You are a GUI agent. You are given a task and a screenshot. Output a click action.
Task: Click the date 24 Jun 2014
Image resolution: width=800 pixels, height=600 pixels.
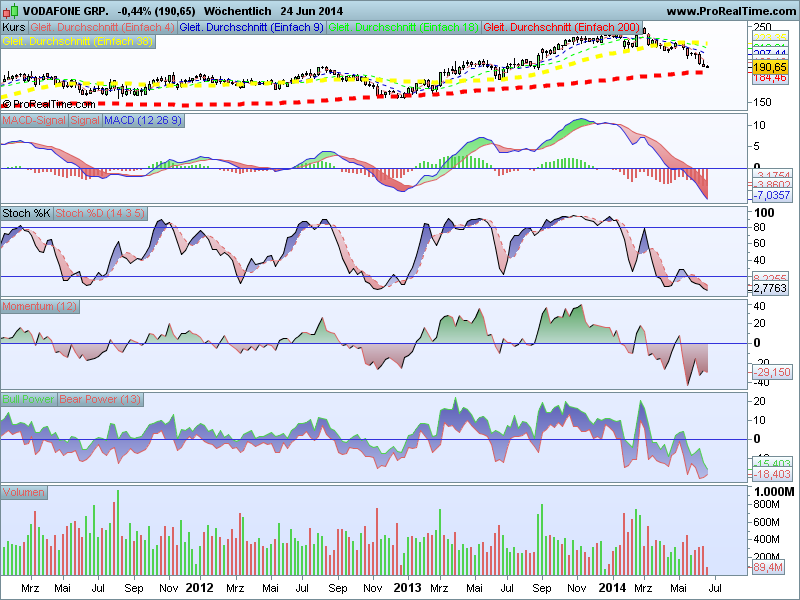(312, 11)
